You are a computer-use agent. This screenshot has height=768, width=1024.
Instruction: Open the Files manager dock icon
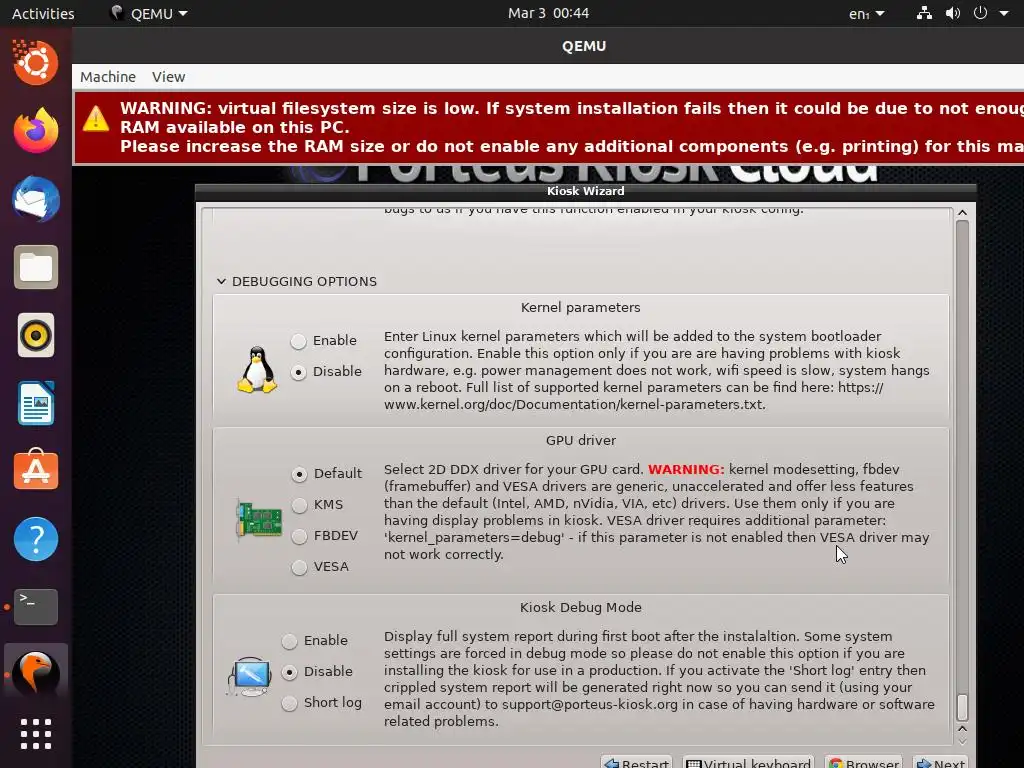(x=36, y=267)
